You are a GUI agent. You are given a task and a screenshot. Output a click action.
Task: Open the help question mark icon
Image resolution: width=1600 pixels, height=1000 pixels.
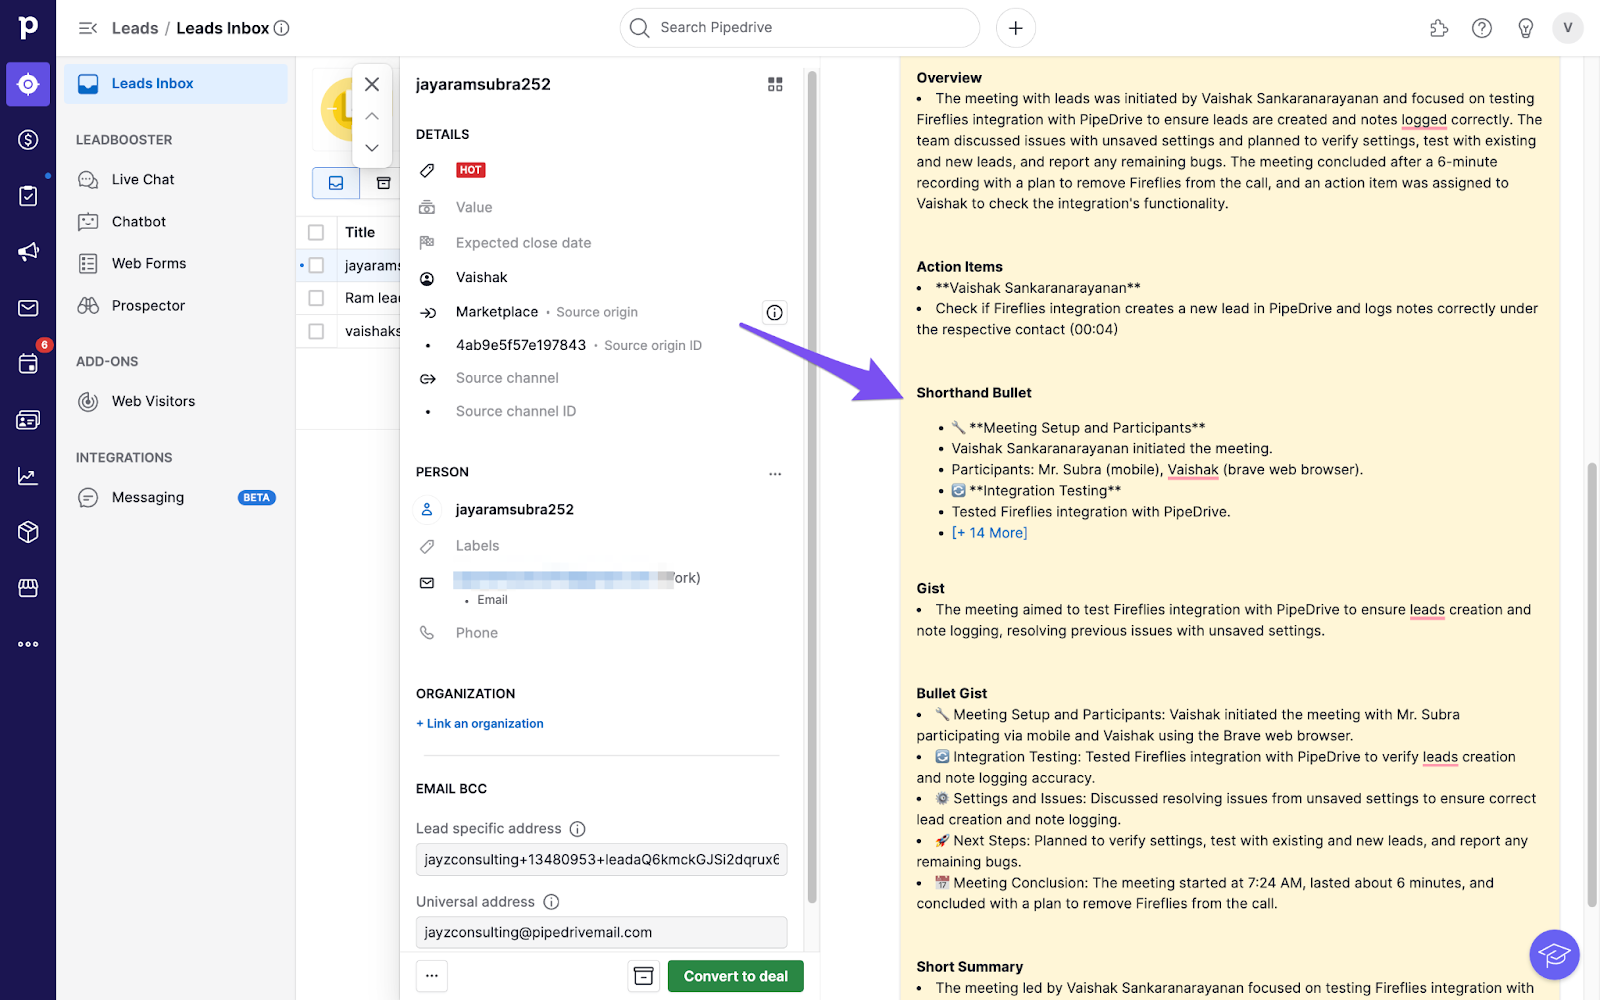click(x=1482, y=28)
